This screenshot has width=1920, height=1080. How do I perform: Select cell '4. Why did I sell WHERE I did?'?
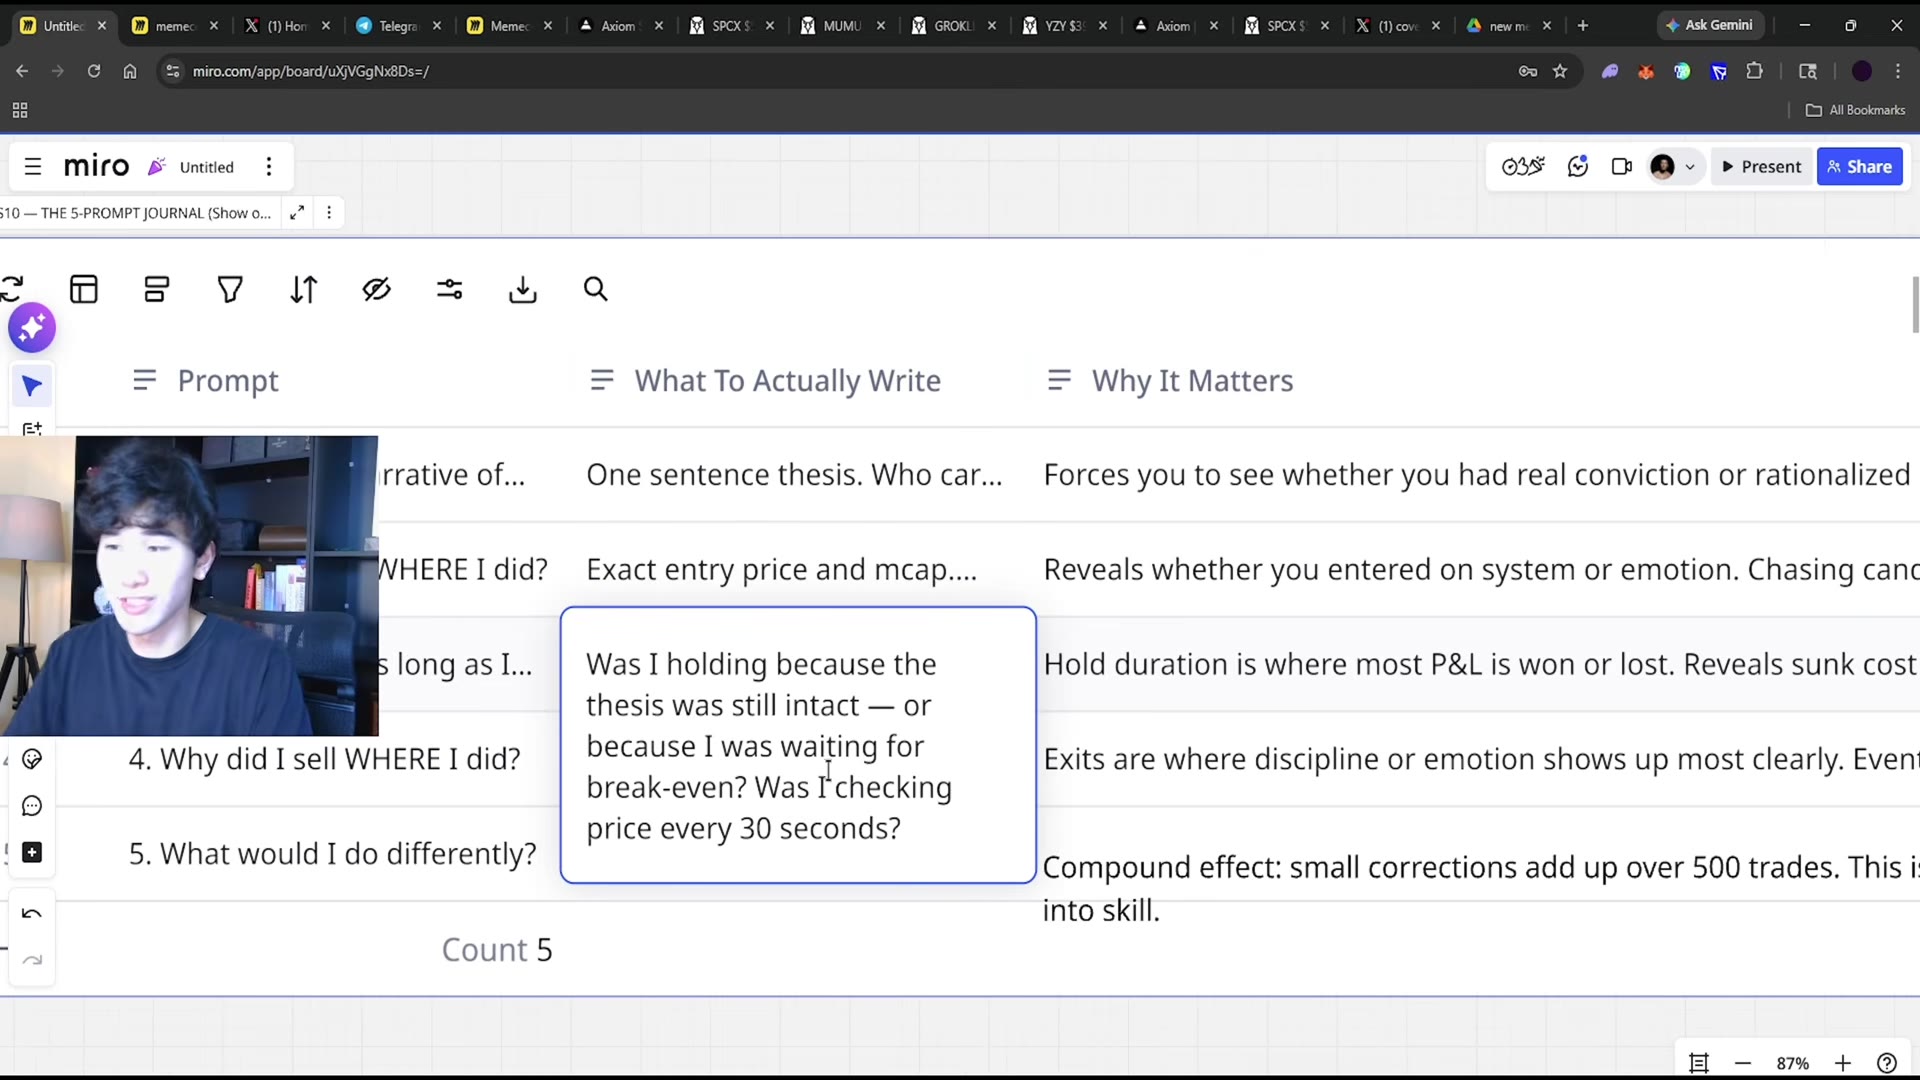pos(325,759)
